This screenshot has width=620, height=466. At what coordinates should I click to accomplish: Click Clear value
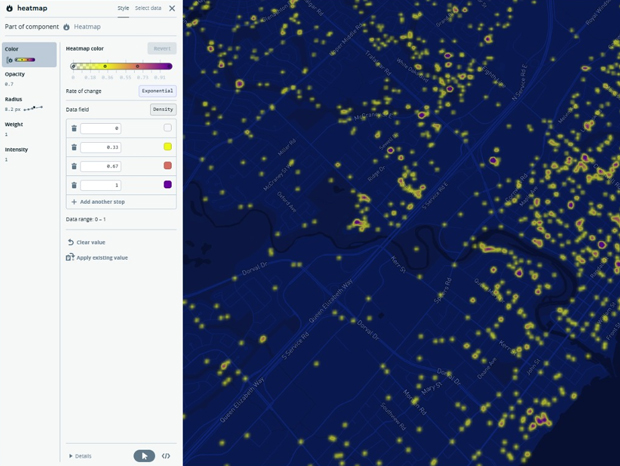pyautogui.click(x=86, y=242)
